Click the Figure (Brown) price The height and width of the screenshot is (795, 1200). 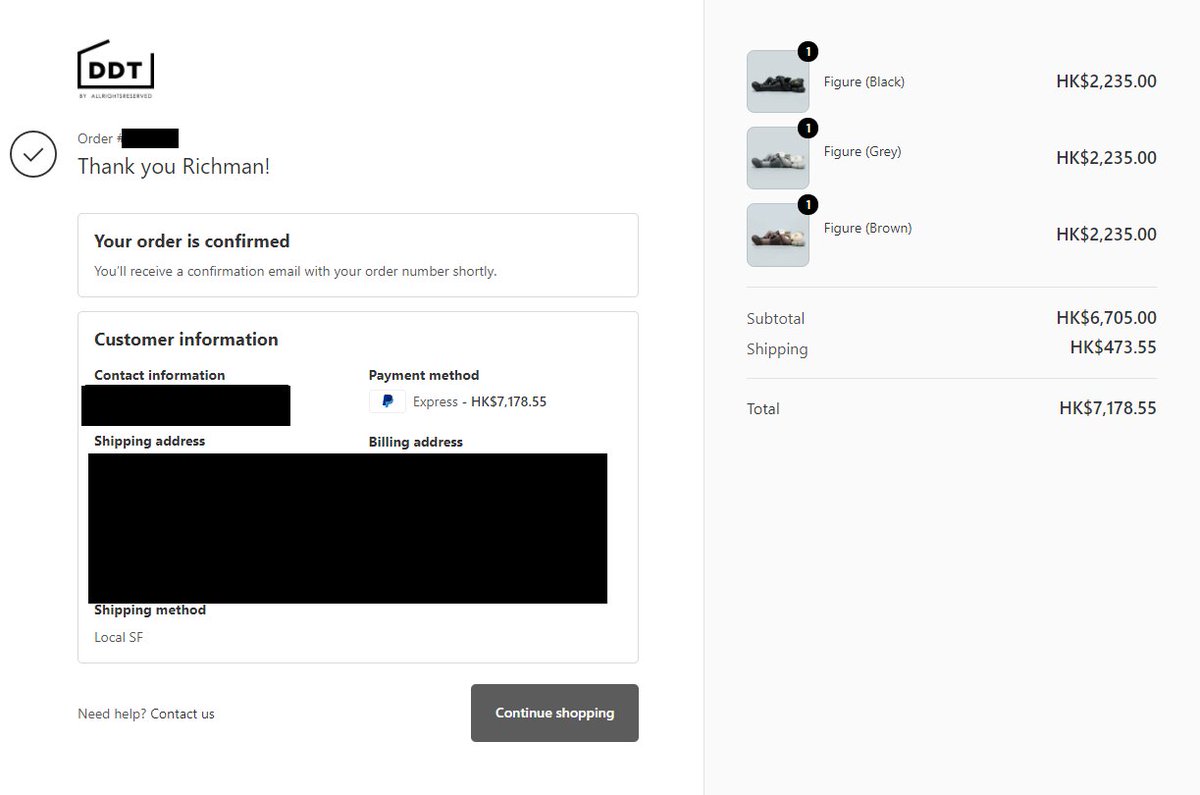click(x=1106, y=235)
